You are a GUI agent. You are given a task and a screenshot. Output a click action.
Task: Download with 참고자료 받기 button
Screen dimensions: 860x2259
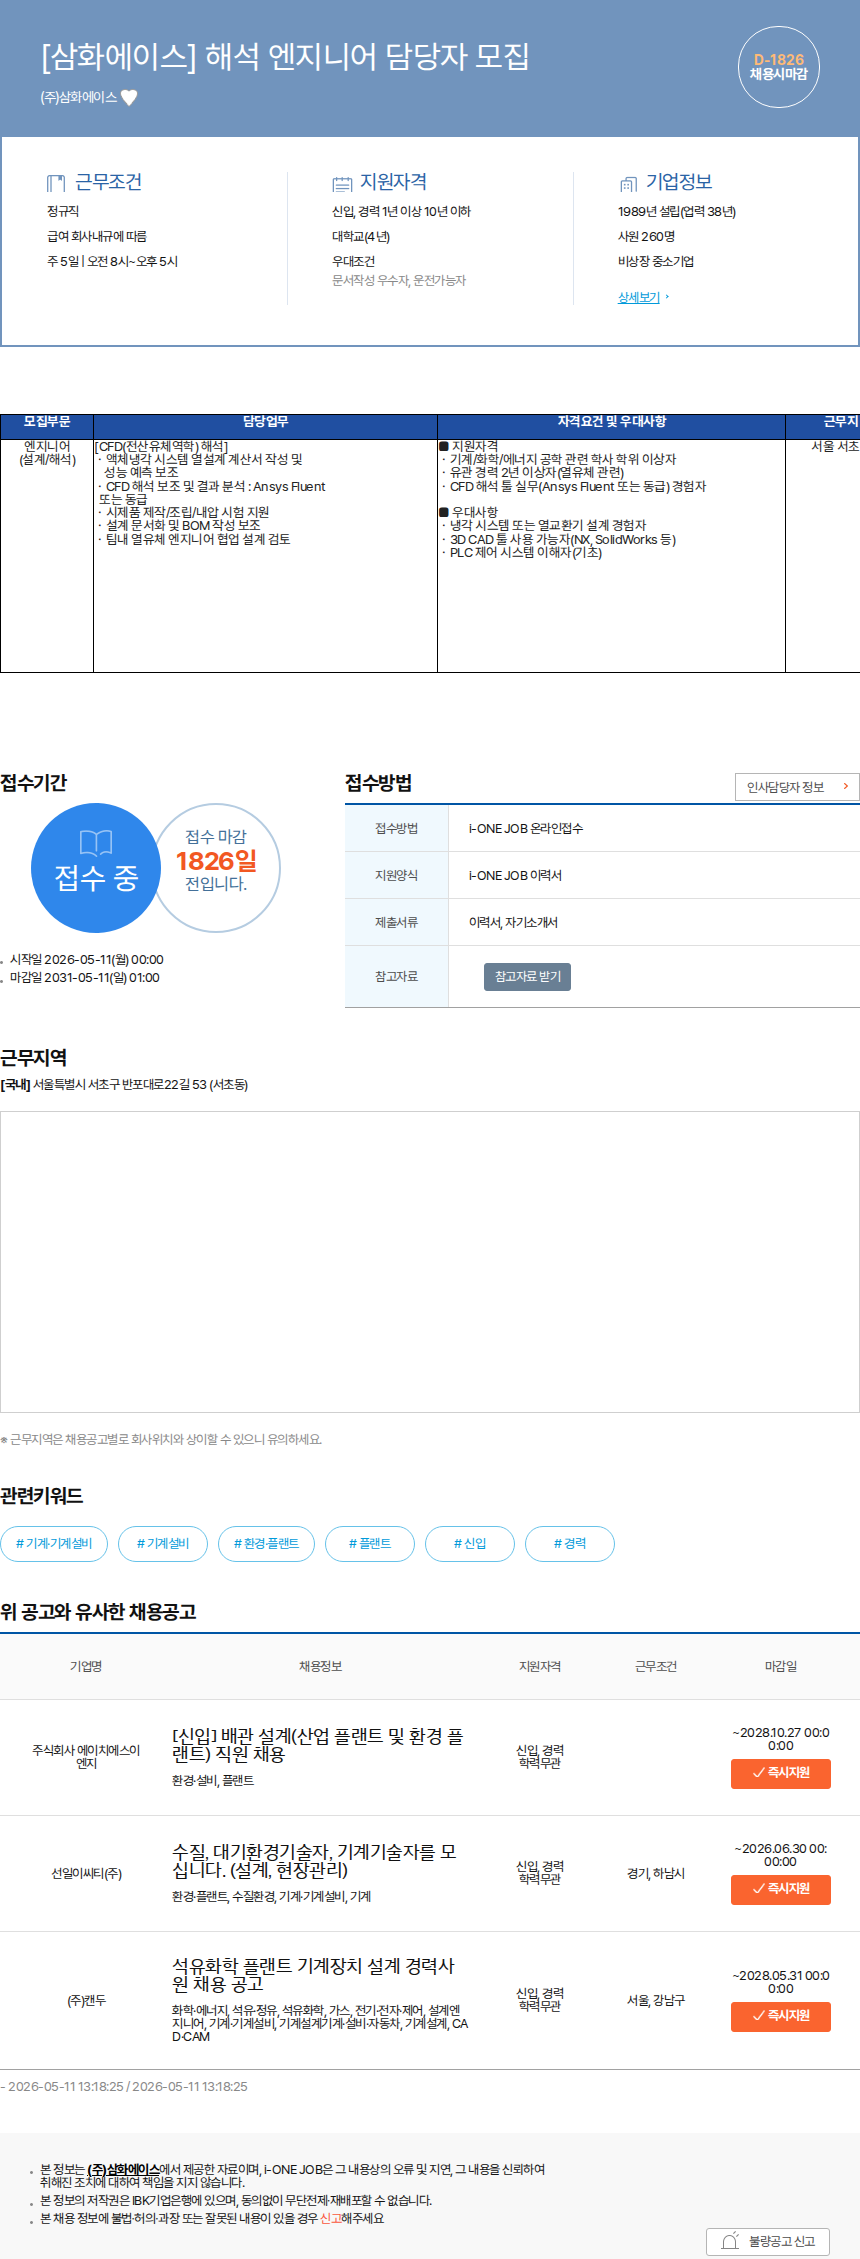[x=527, y=976]
